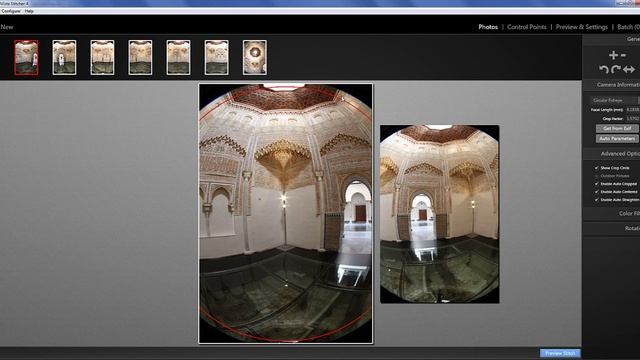Rotate photo clockwise with right arrow icon
640x360 pixels.
tap(616, 69)
